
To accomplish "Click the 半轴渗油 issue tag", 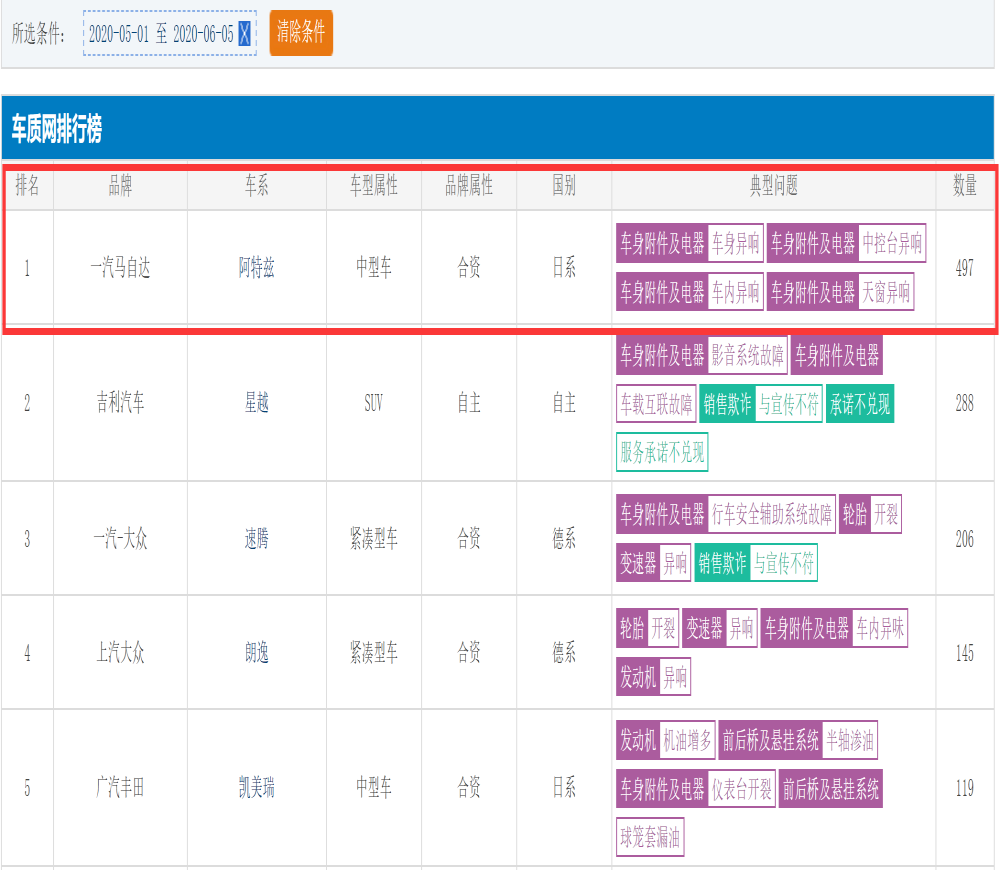I will (850, 741).
